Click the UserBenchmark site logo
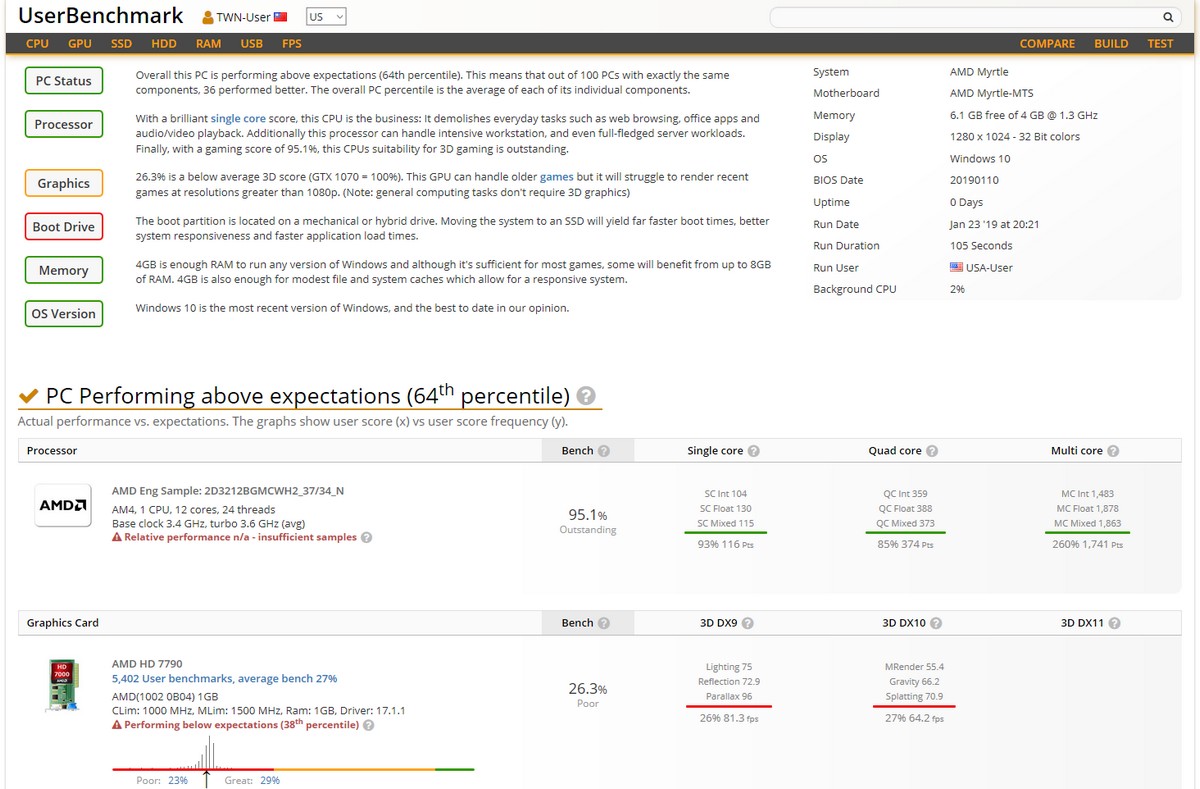 point(101,16)
